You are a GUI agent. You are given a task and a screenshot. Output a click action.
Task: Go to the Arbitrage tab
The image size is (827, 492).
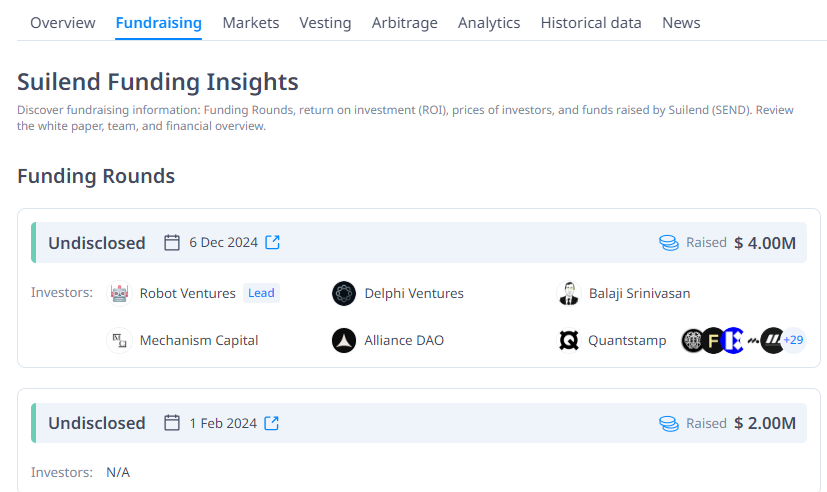click(x=405, y=23)
